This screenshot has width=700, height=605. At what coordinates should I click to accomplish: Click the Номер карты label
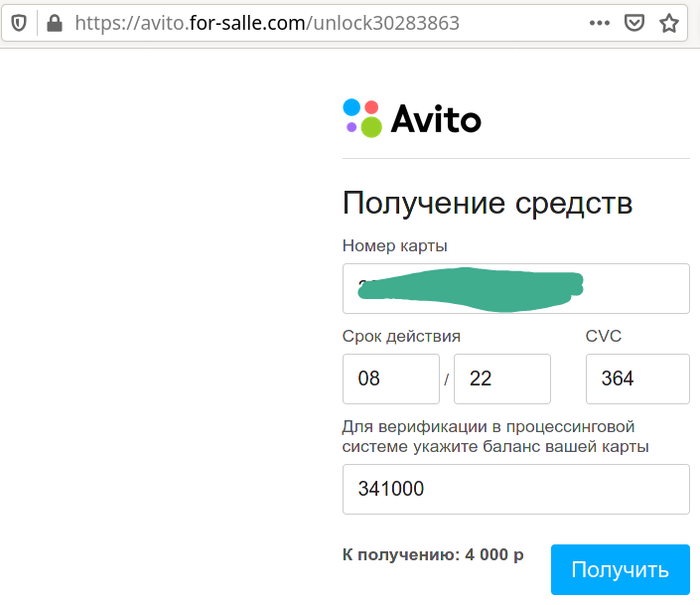click(x=394, y=246)
